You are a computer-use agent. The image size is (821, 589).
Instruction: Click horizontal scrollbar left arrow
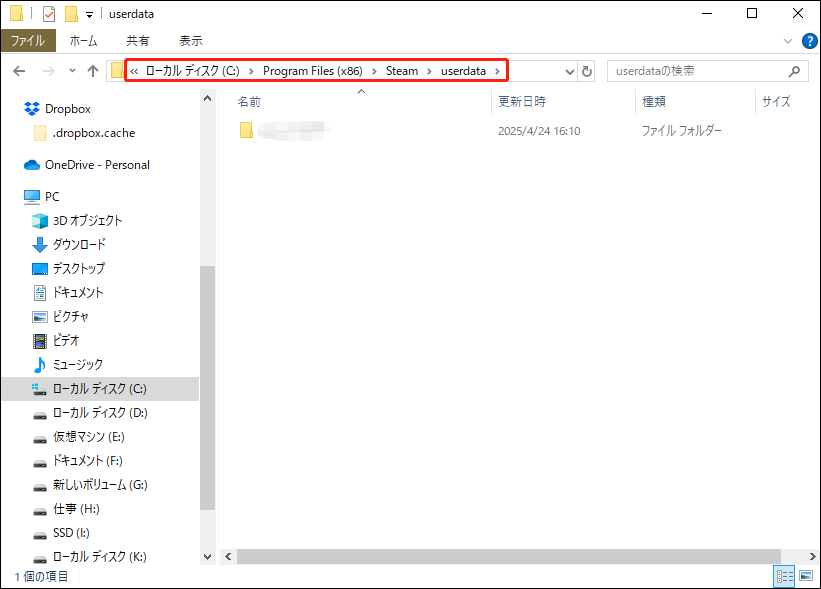click(x=228, y=557)
